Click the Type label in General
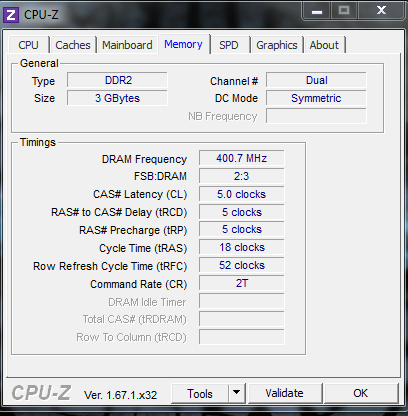Image resolution: width=408 pixels, height=416 pixels. coord(43,81)
